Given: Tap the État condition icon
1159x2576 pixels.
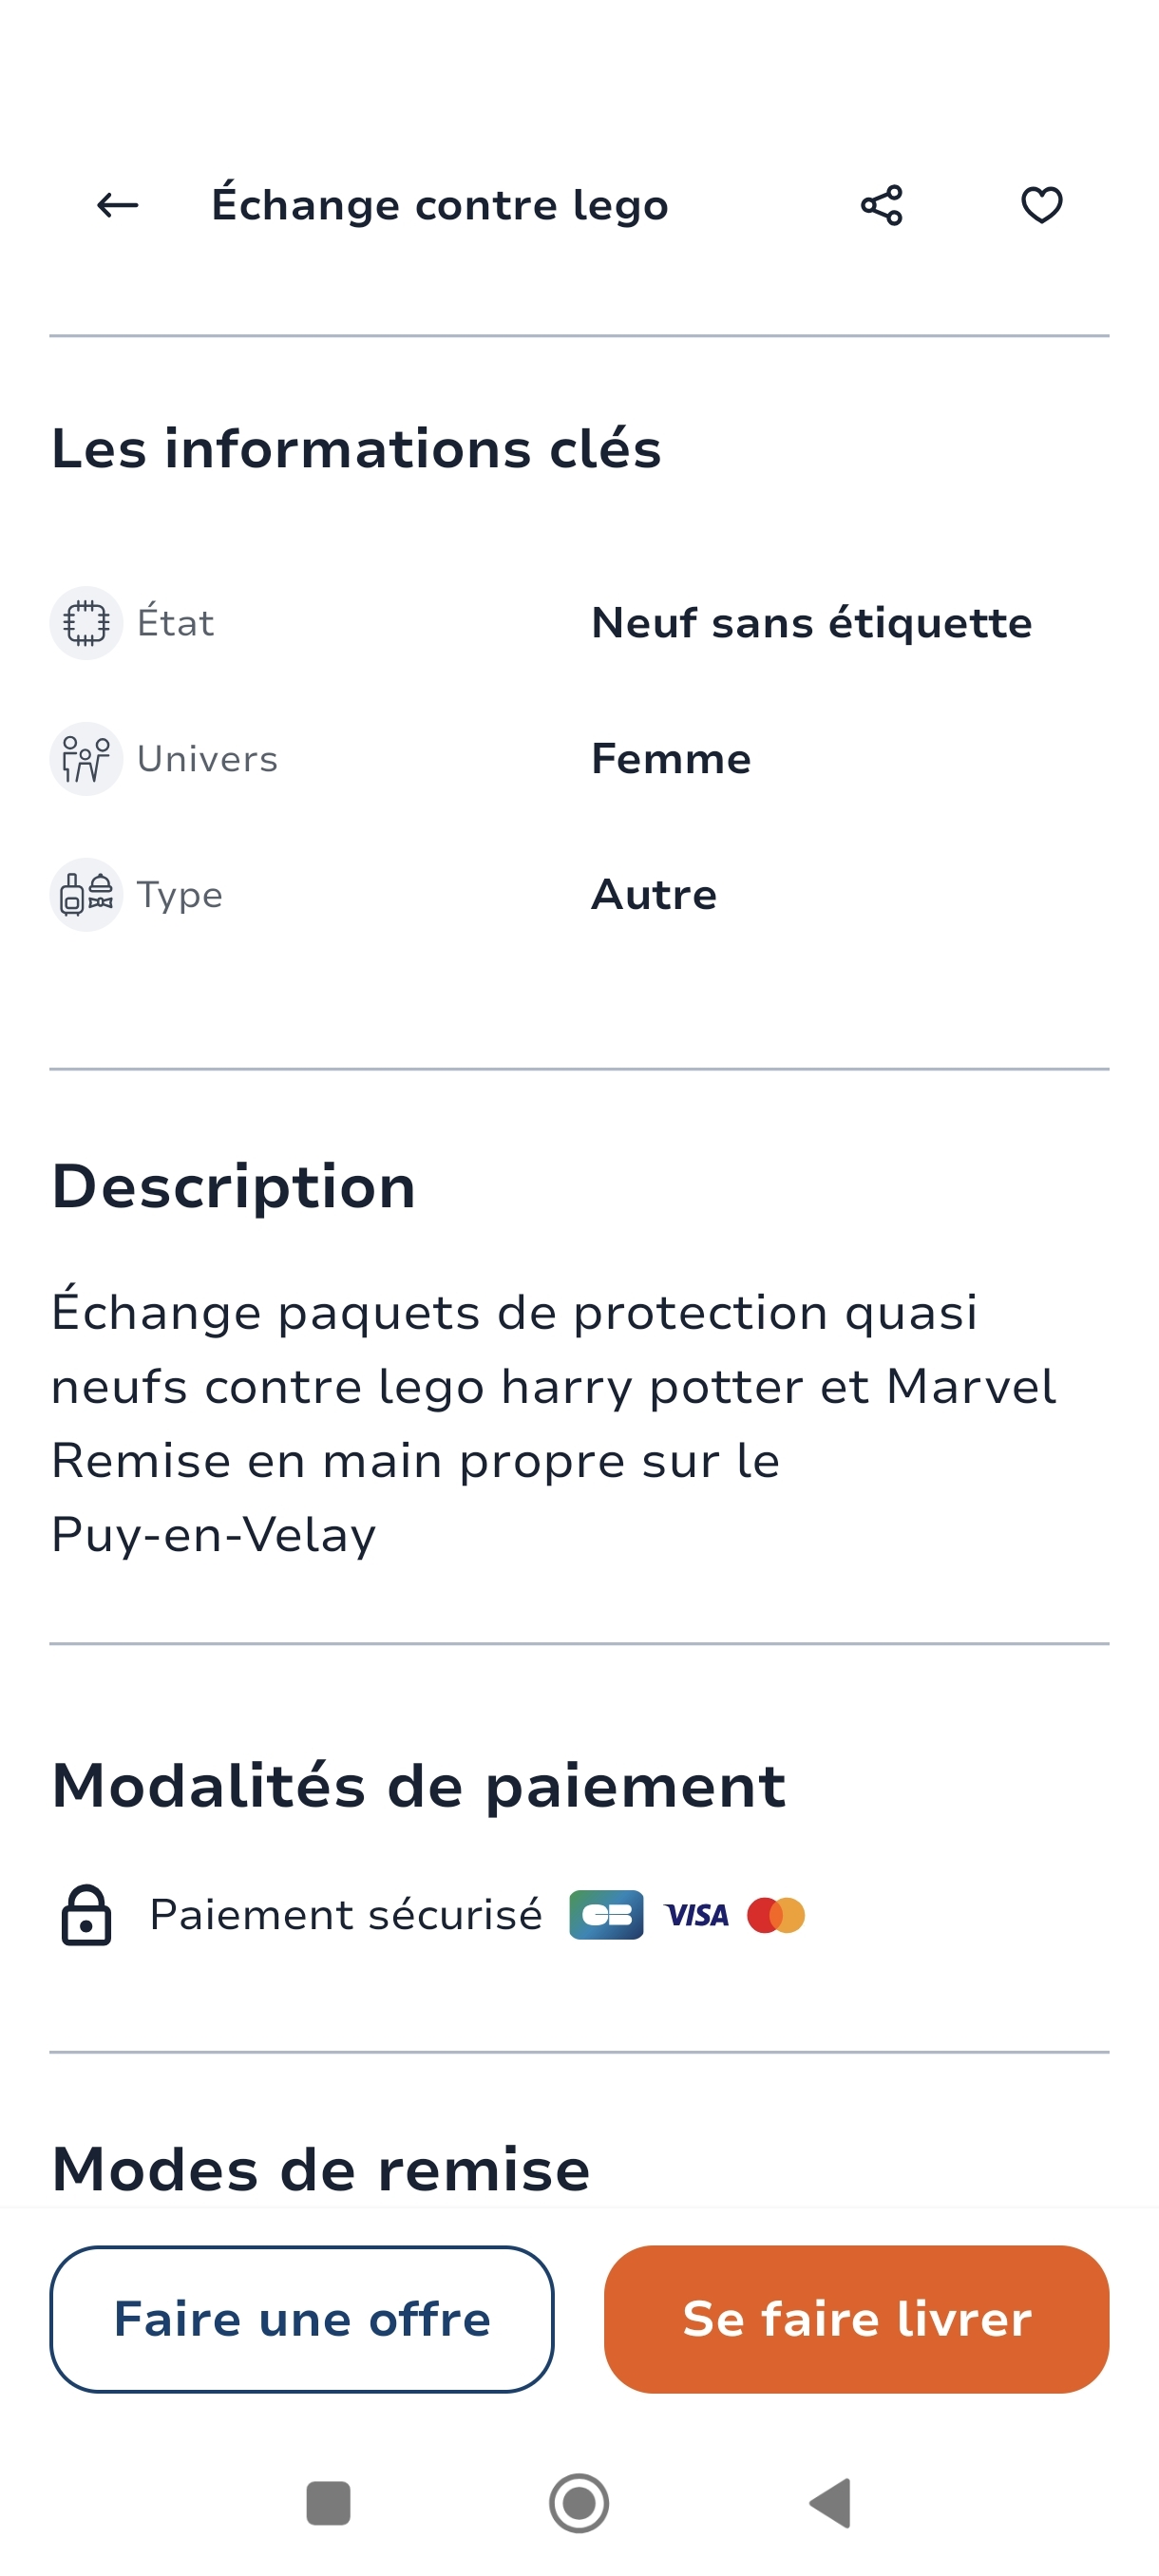Looking at the screenshot, I should point(86,623).
